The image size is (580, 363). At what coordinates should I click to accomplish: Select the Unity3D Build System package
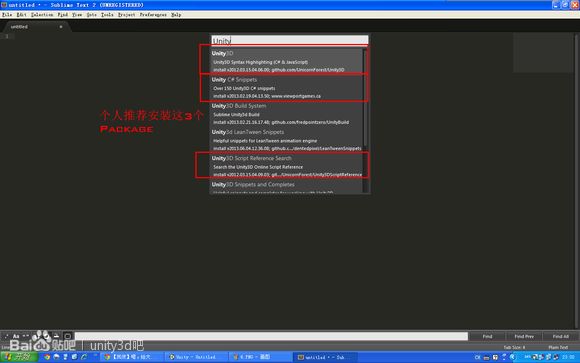click(x=287, y=114)
